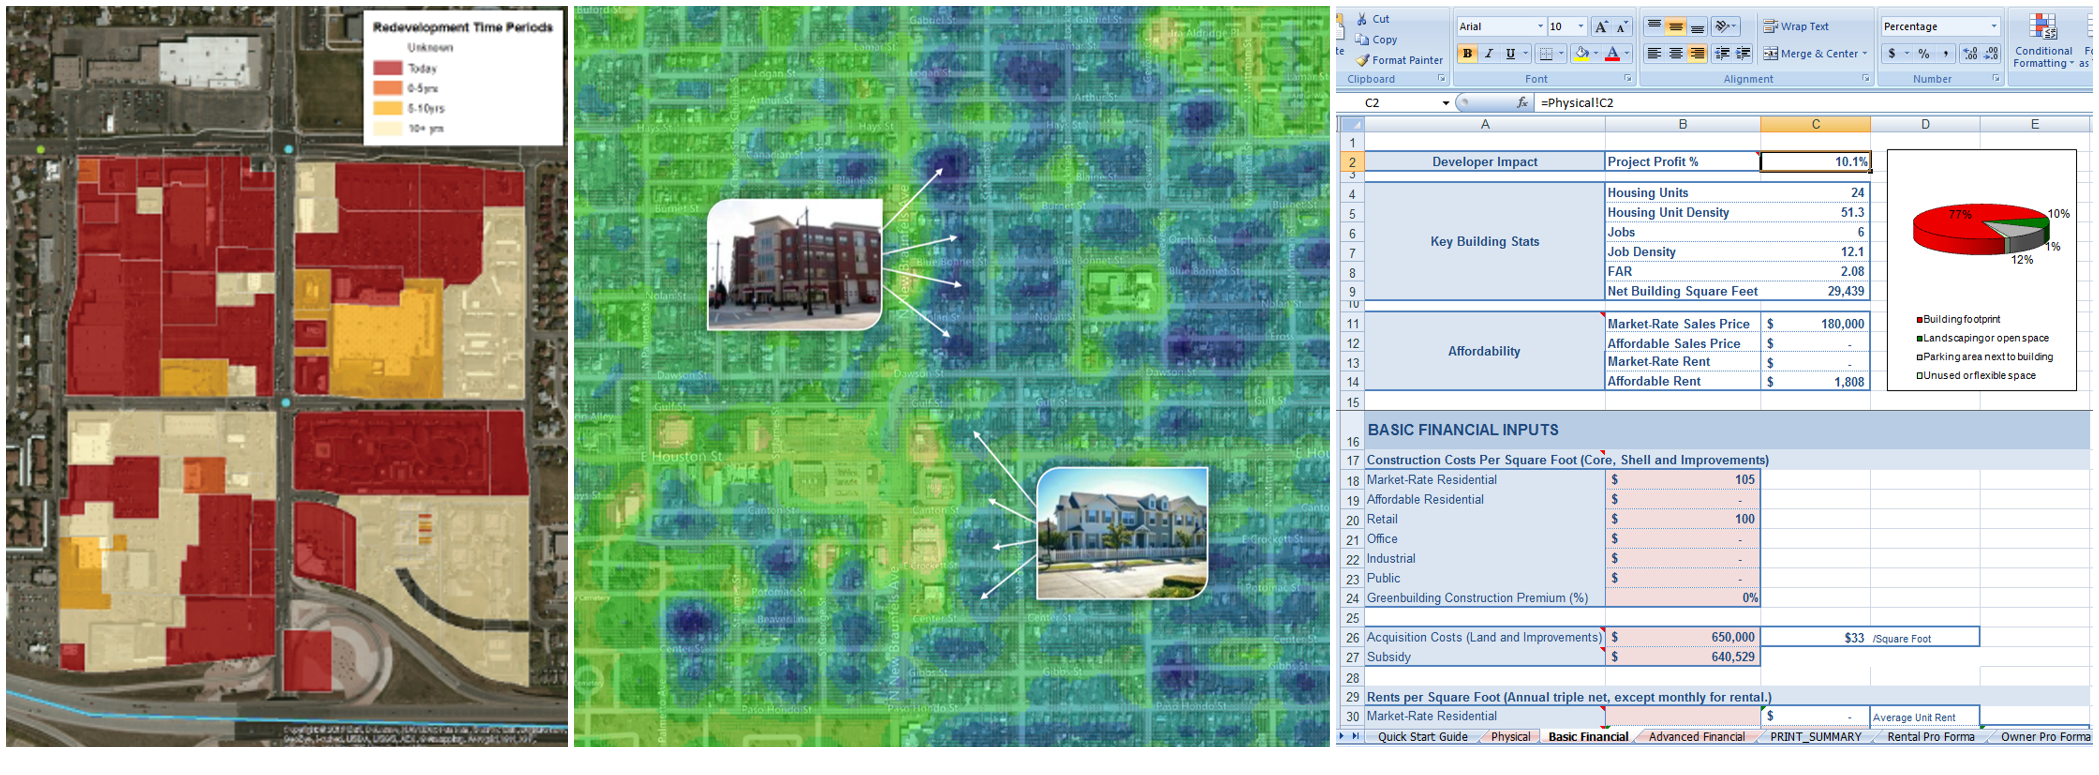2099x775 pixels.
Task: Click Merge & Center button
Action: click(1810, 54)
